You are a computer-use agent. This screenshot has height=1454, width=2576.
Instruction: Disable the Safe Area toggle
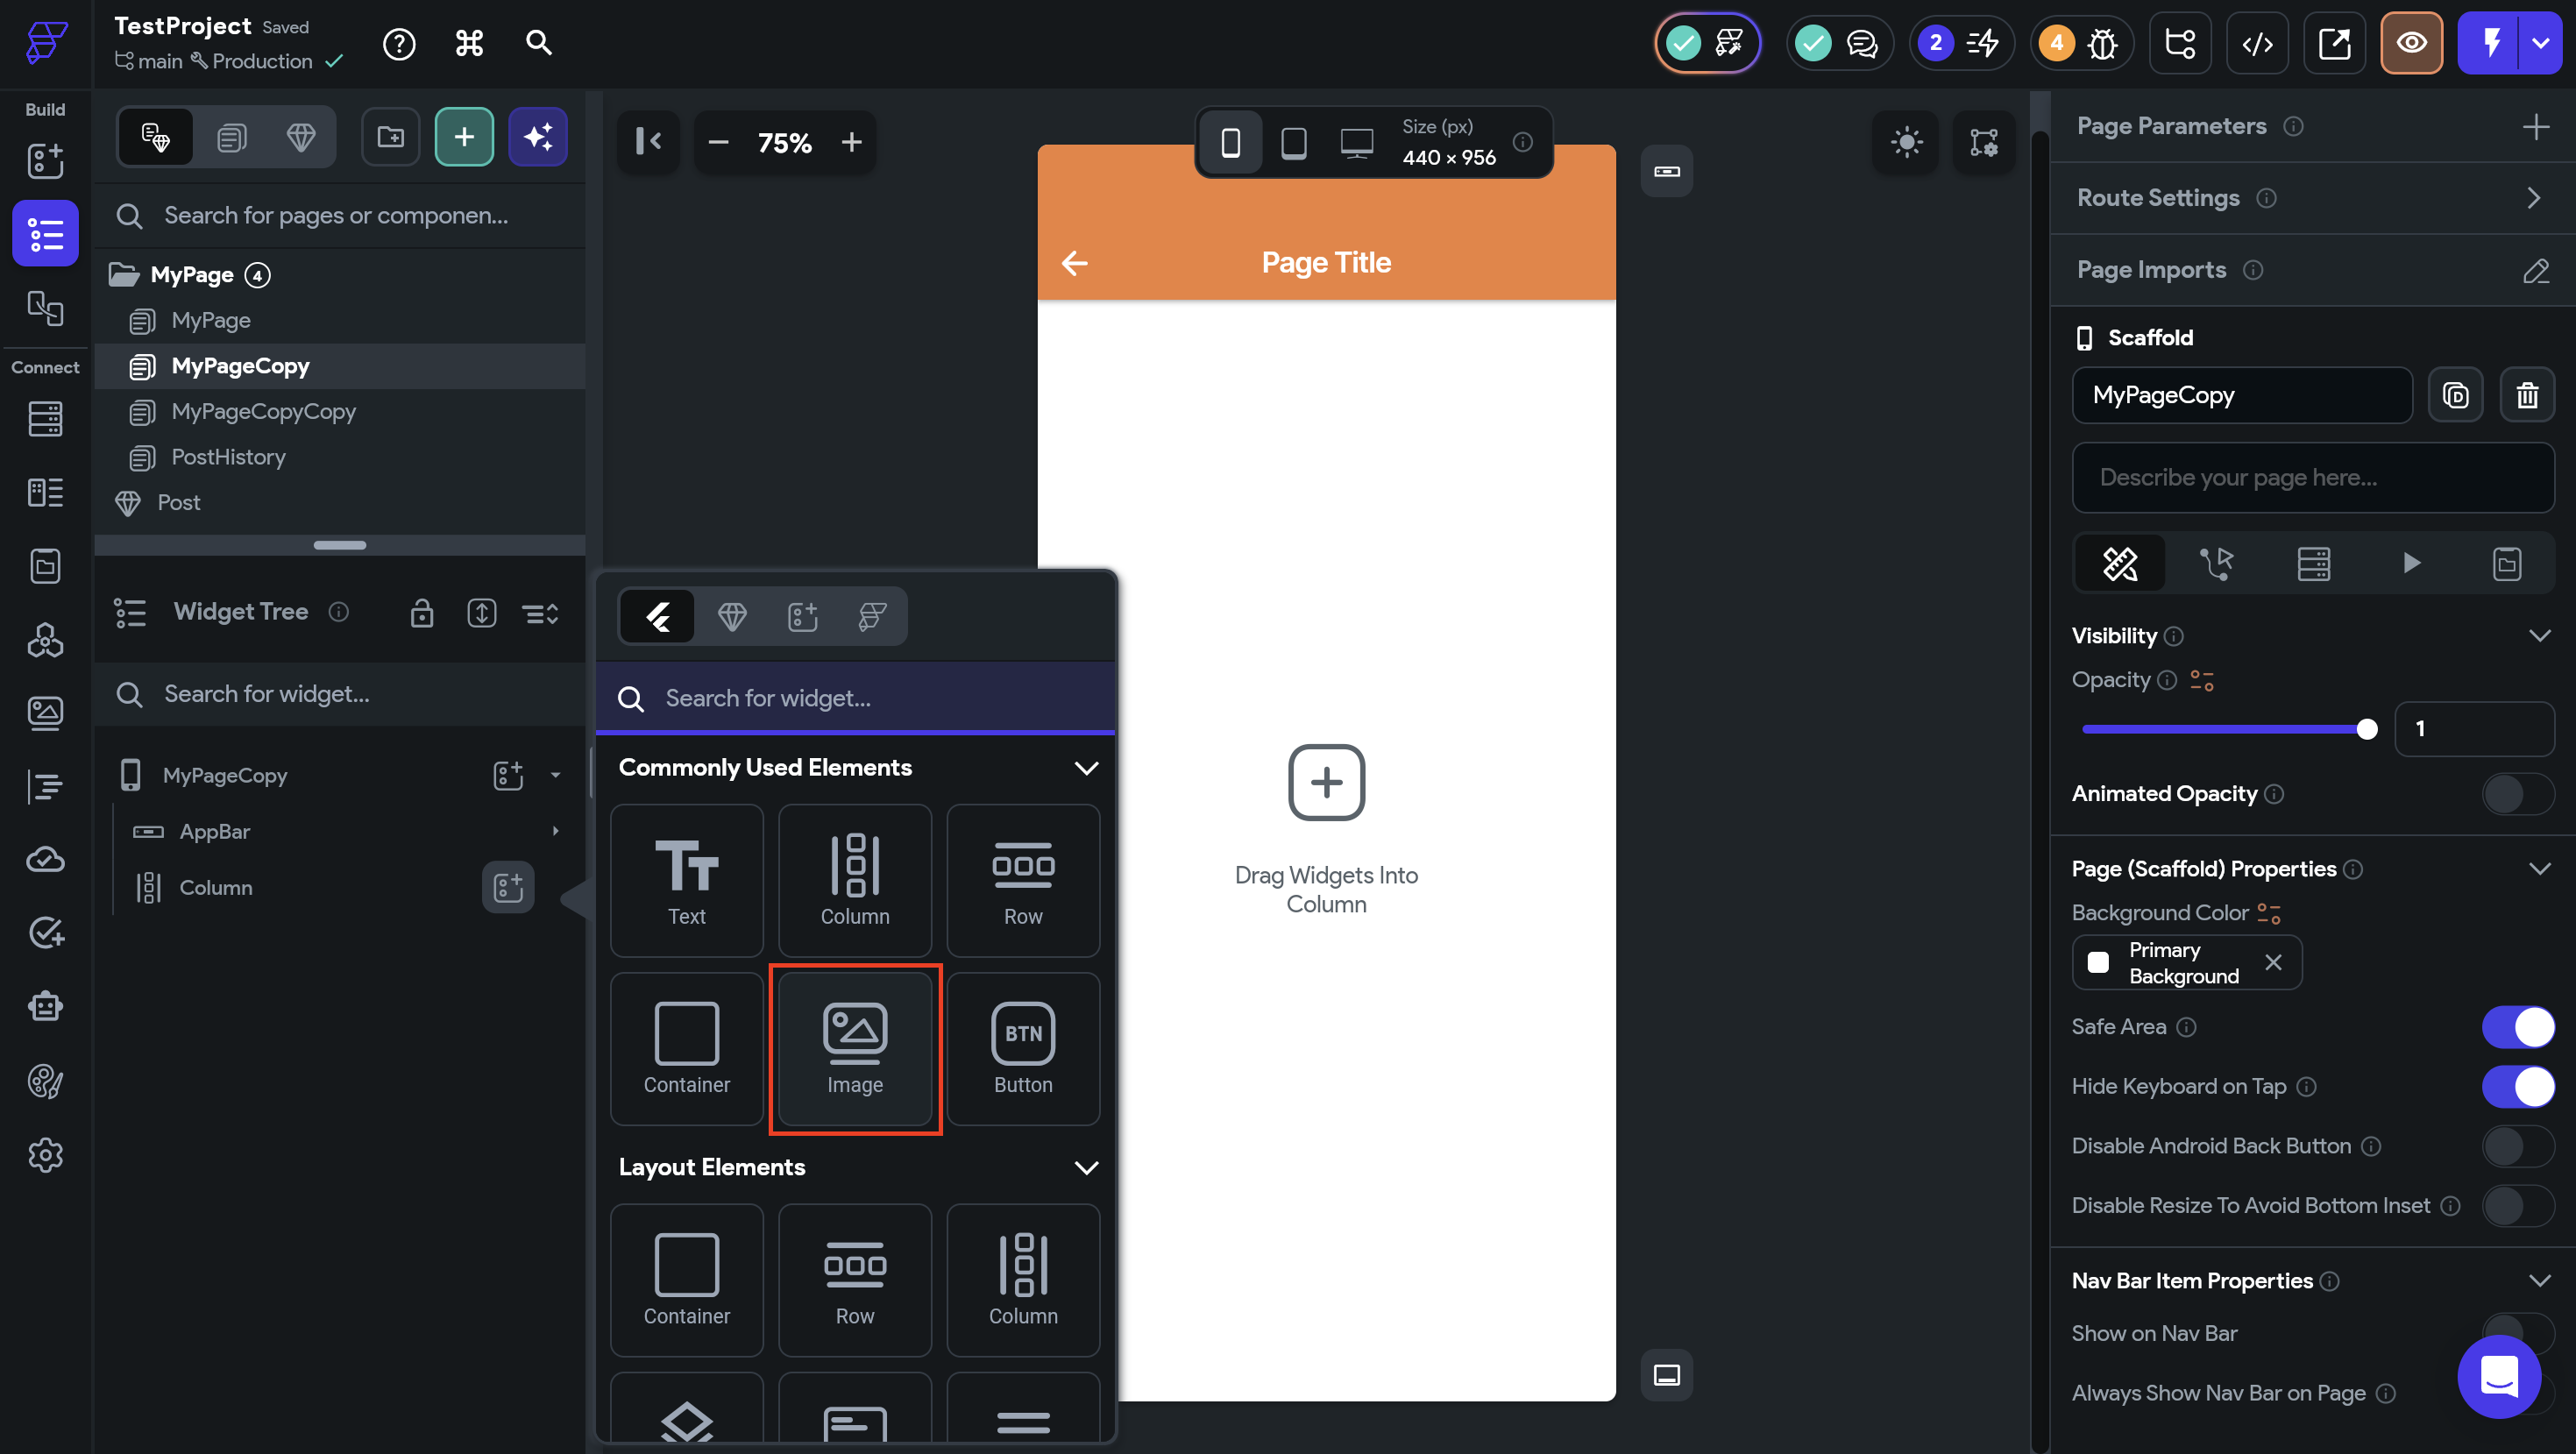pyautogui.click(x=2517, y=1027)
